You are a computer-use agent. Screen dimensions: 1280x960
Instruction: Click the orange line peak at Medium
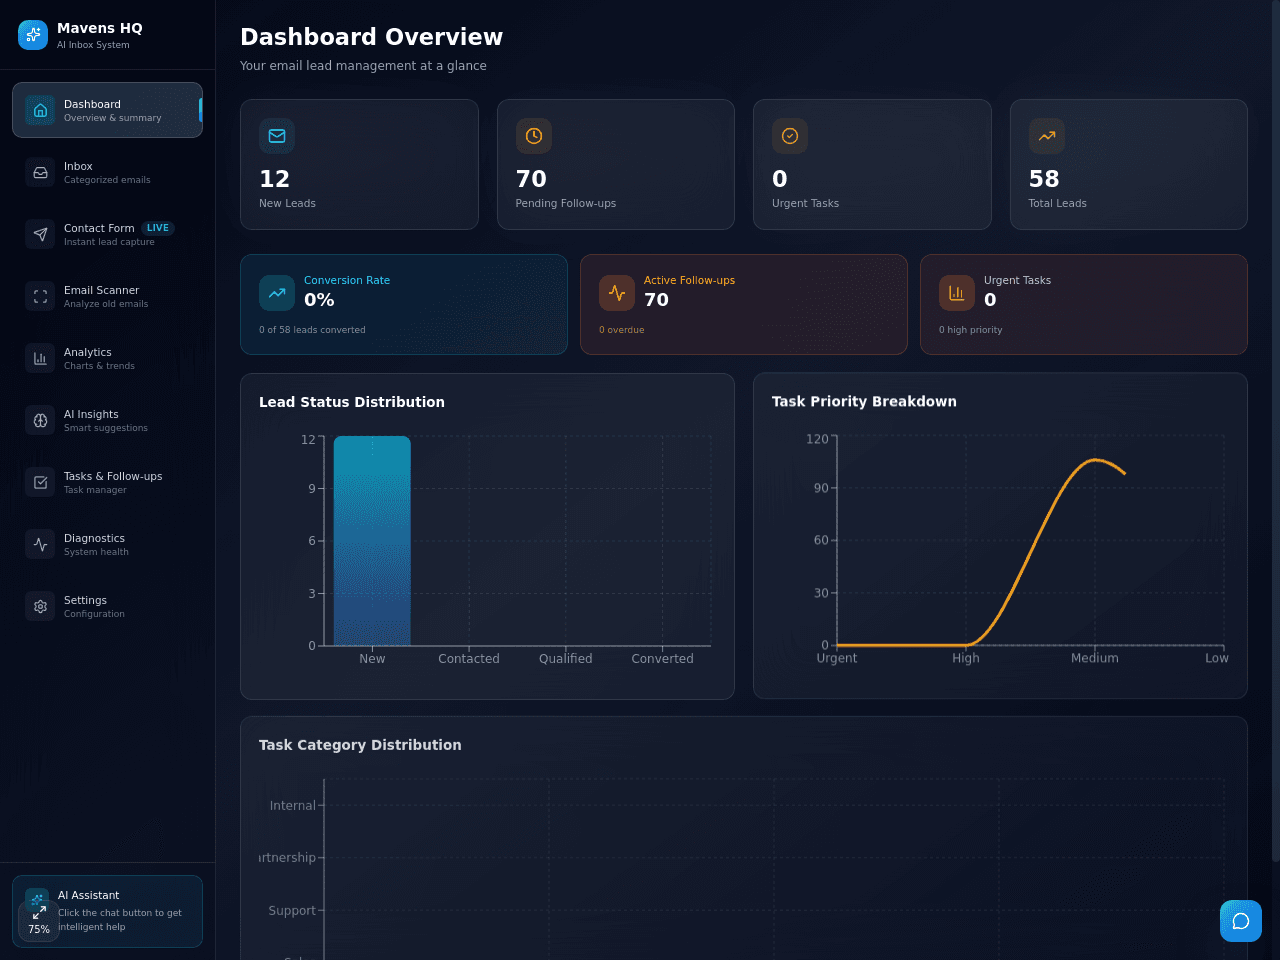pos(1095,460)
